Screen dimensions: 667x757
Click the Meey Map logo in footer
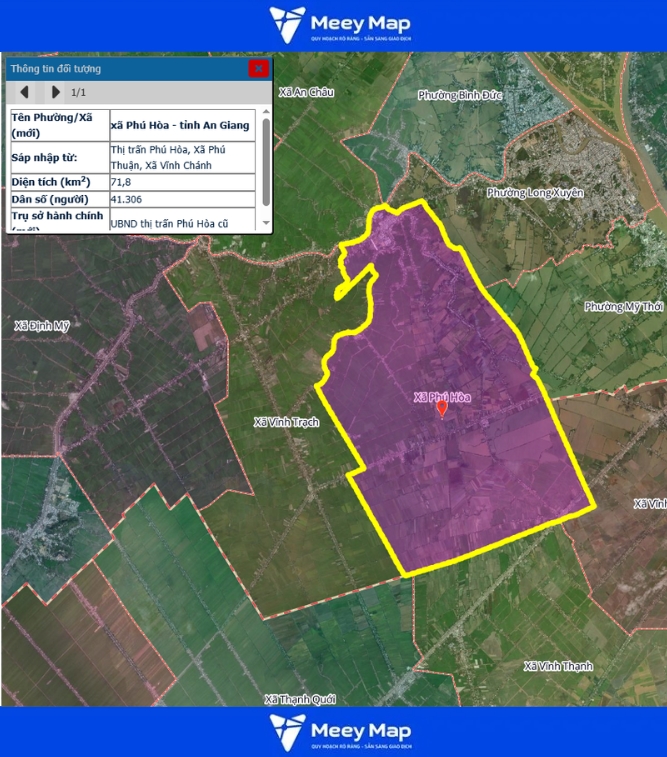339,731
